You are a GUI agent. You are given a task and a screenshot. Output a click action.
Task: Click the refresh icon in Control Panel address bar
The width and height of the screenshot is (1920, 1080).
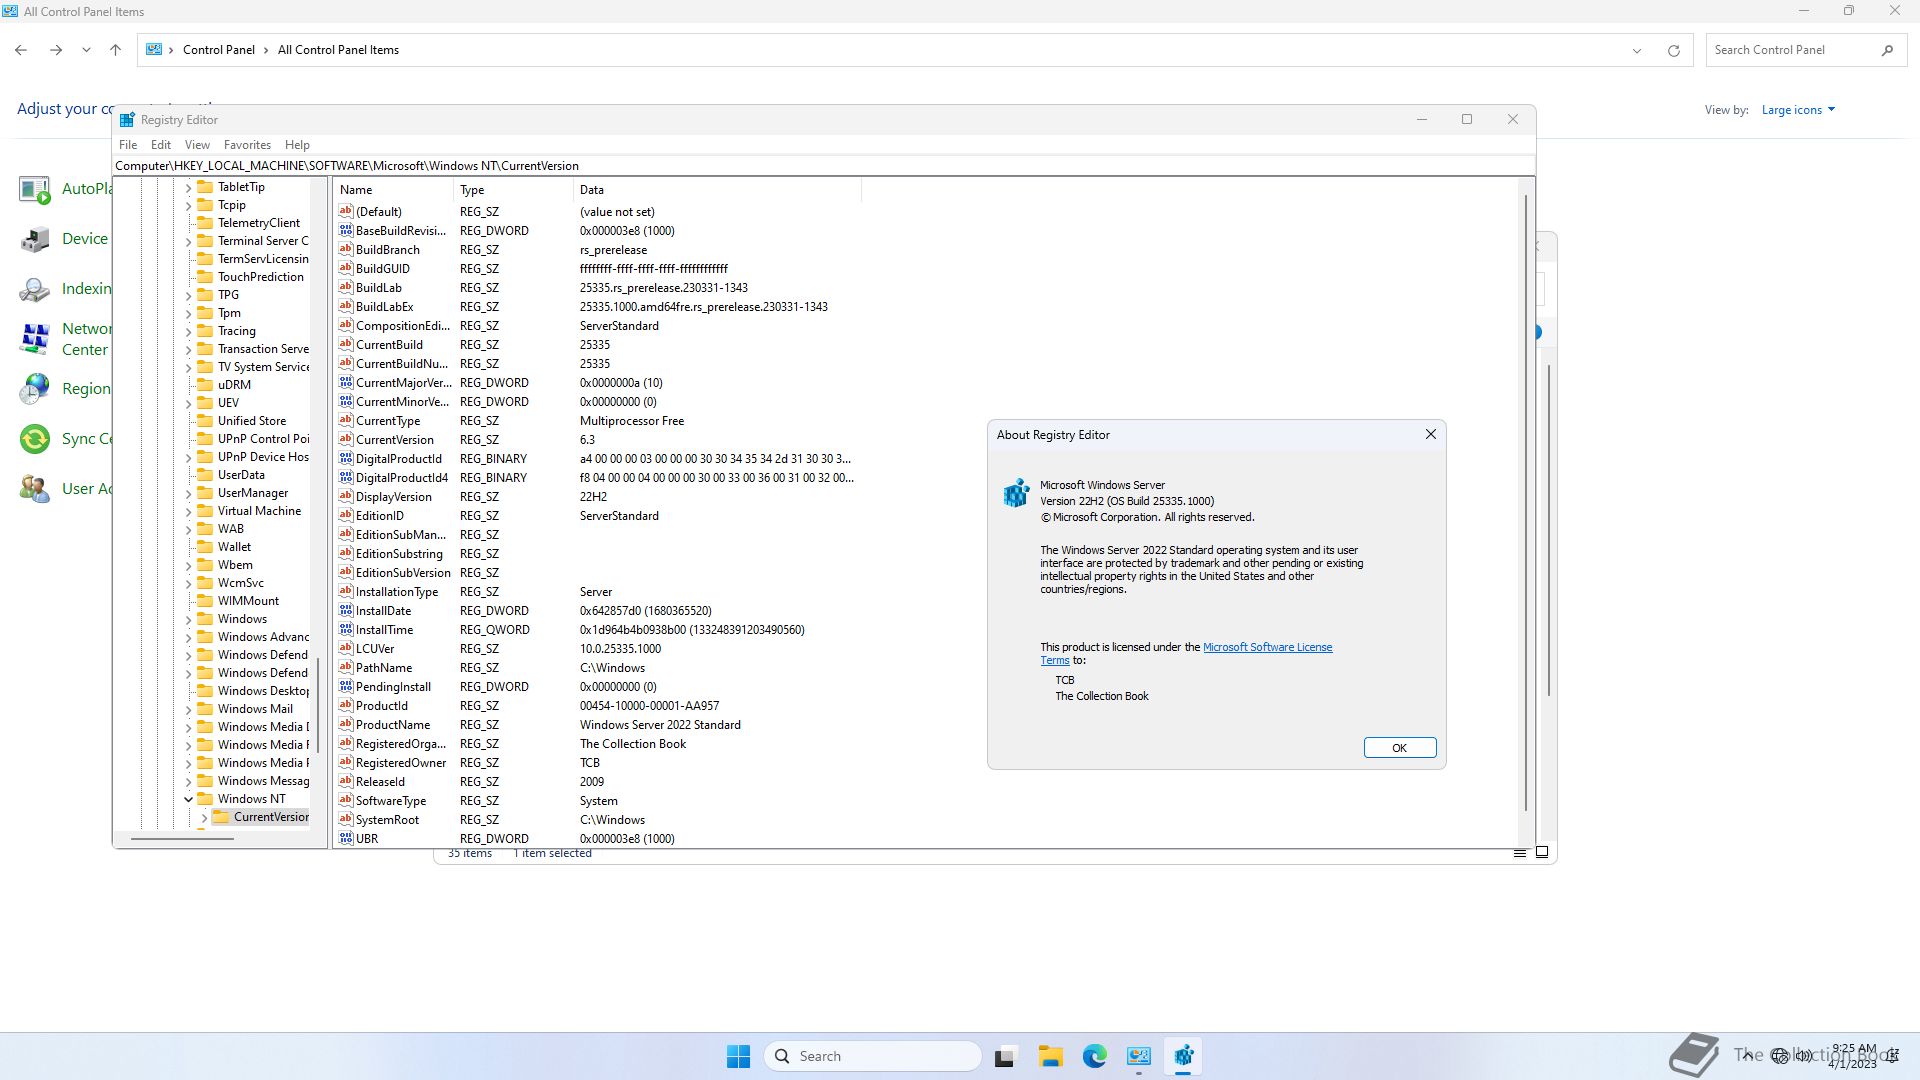pyautogui.click(x=1673, y=50)
